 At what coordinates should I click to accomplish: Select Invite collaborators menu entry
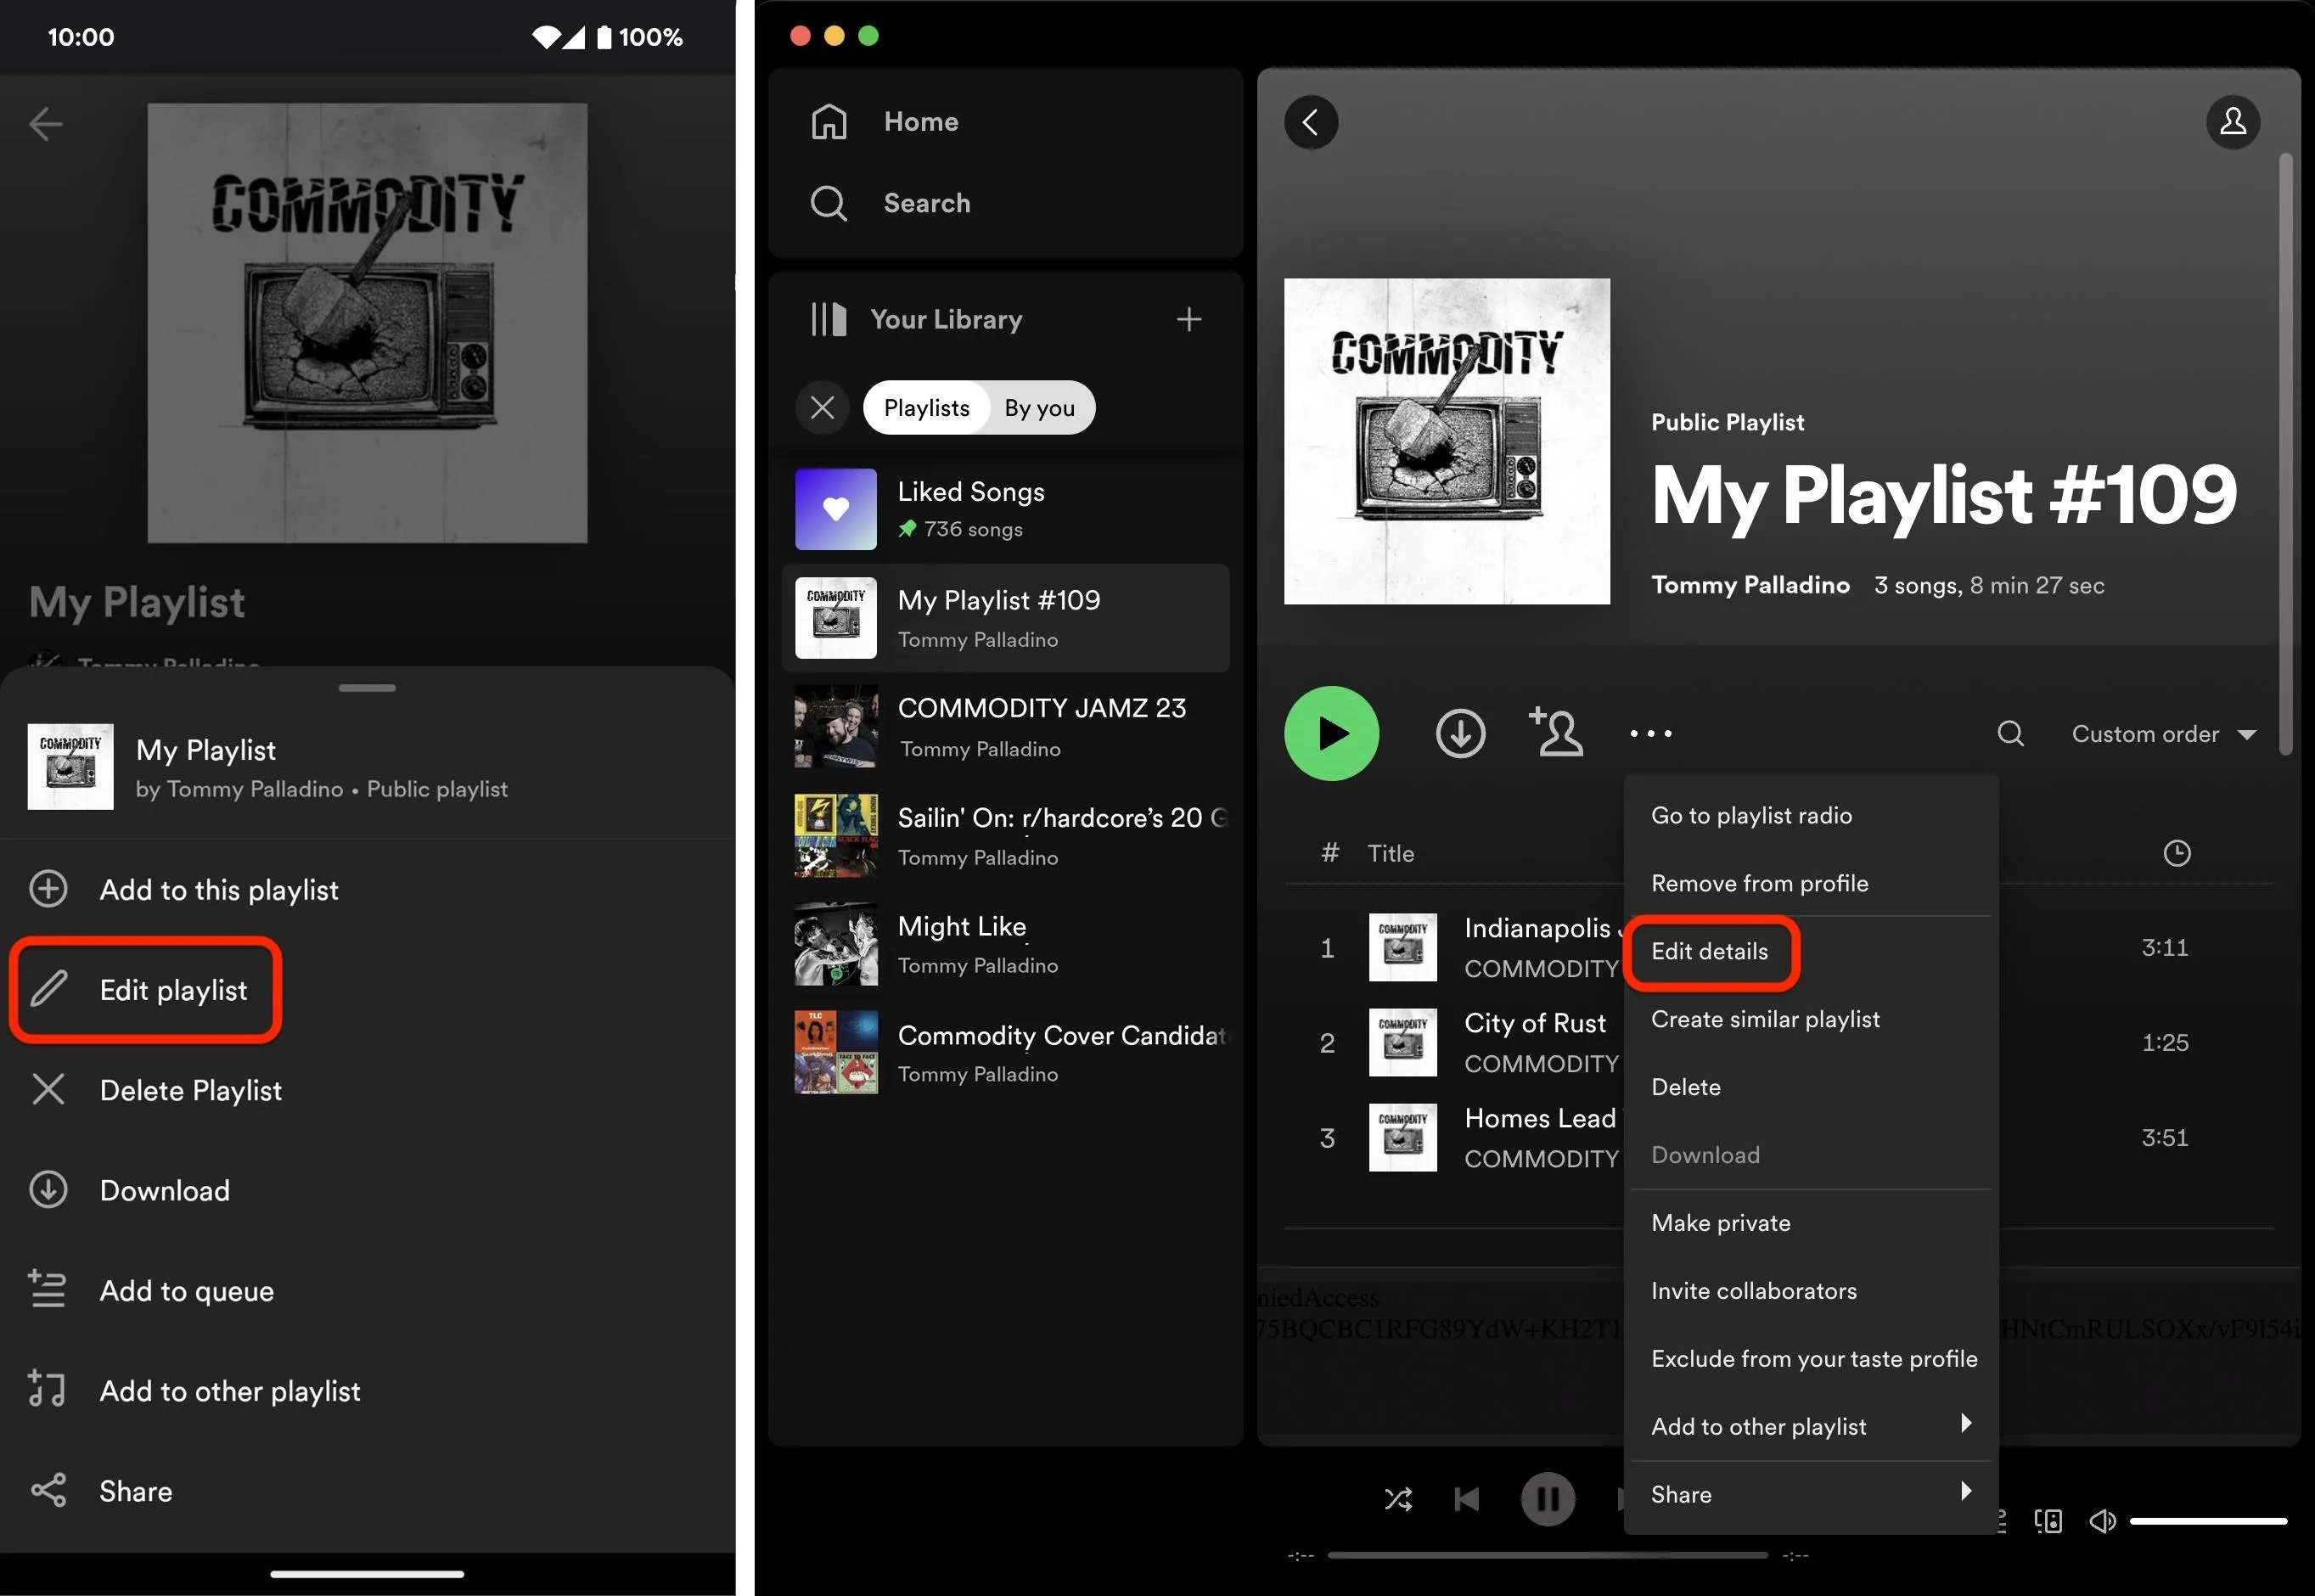(x=1810, y=1291)
